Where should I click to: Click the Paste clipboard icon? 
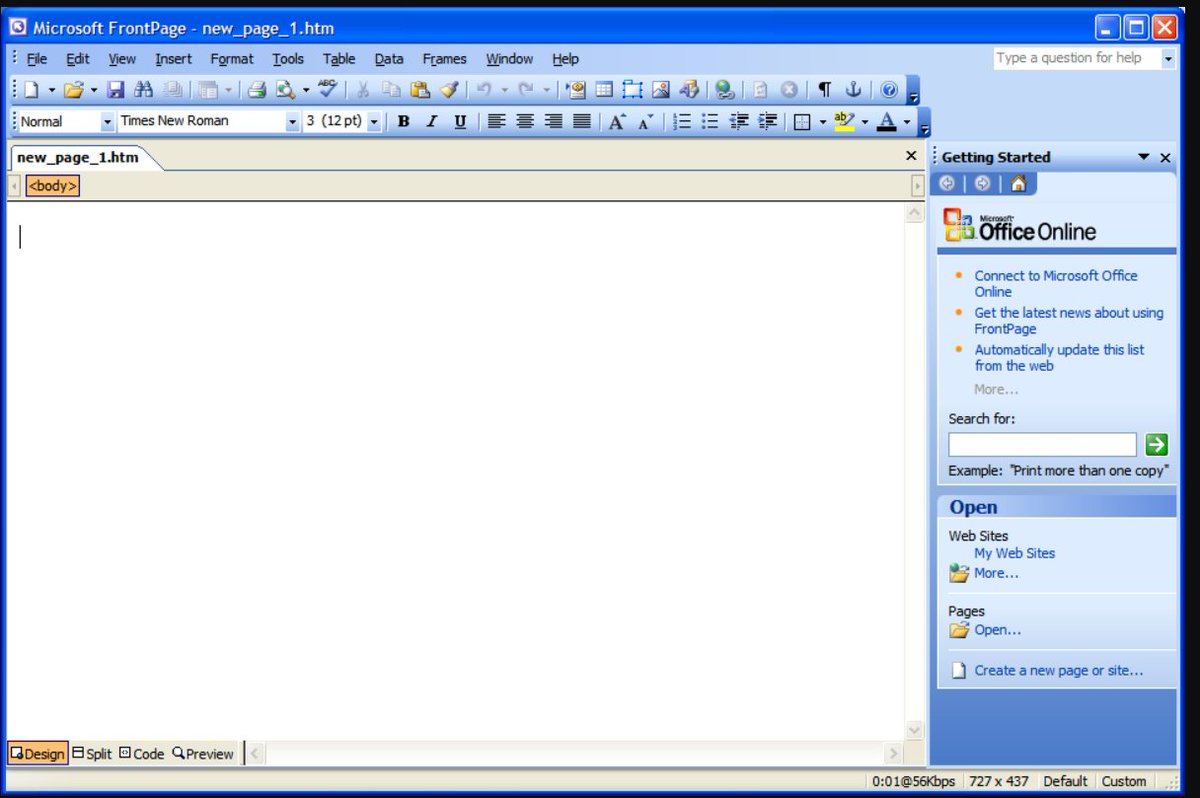coord(420,90)
